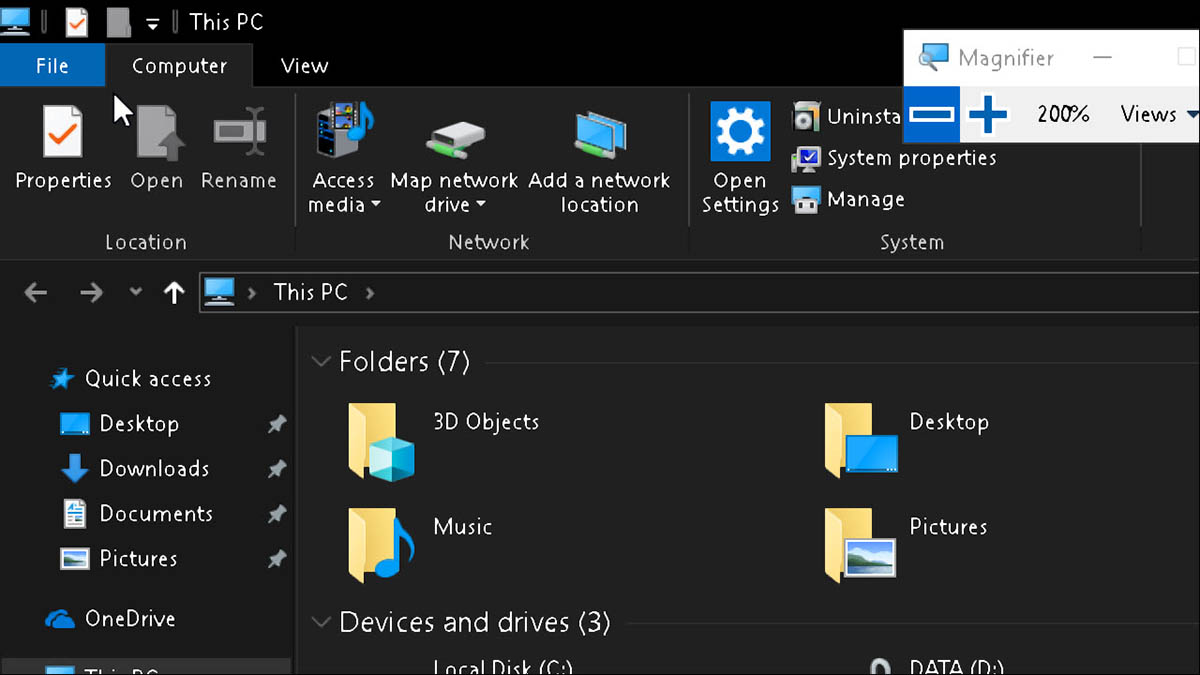Select OneDrive in navigation pane

point(129,619)
